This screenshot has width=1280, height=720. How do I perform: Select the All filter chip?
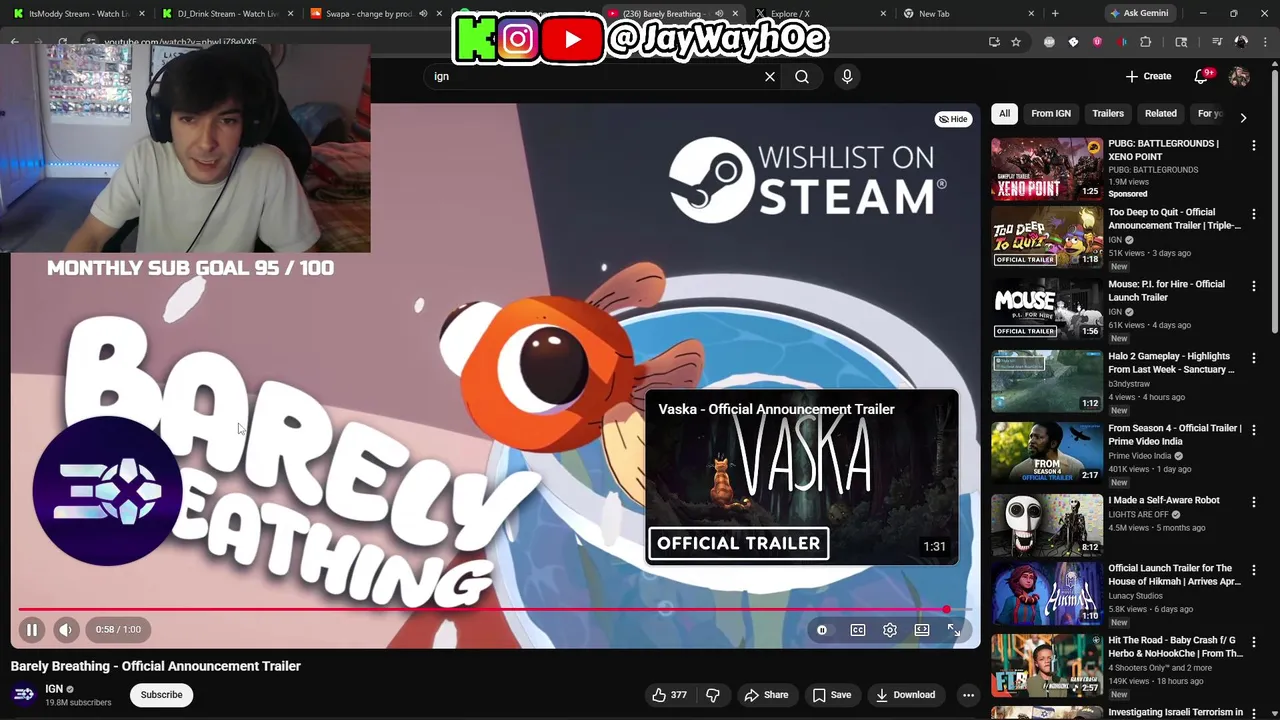(x=1004, y=114)
